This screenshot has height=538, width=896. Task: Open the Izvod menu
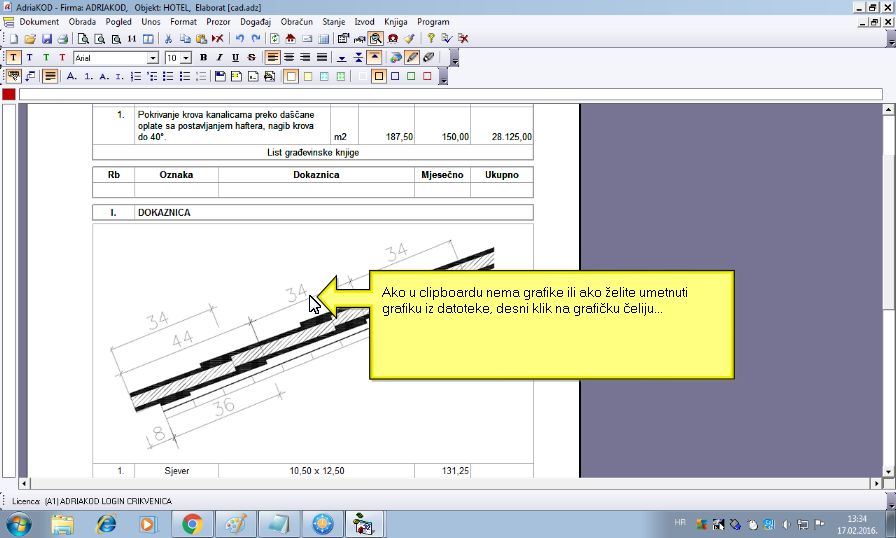(364, 22)
